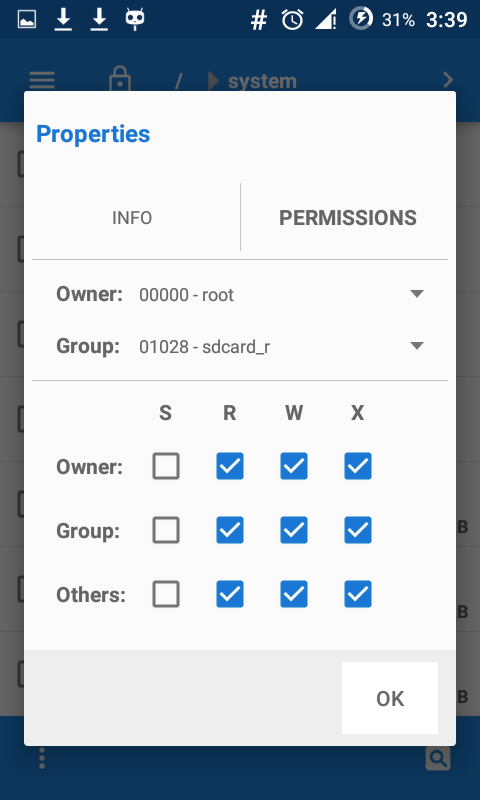
Task: Switch to the INFO tab
Action: point(132,218)
